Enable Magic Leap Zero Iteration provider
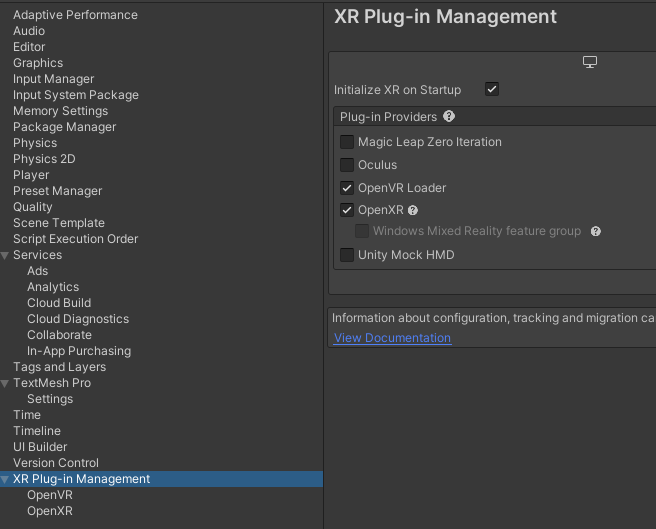Viewport: 656px width, 529px height. point(347,142)
